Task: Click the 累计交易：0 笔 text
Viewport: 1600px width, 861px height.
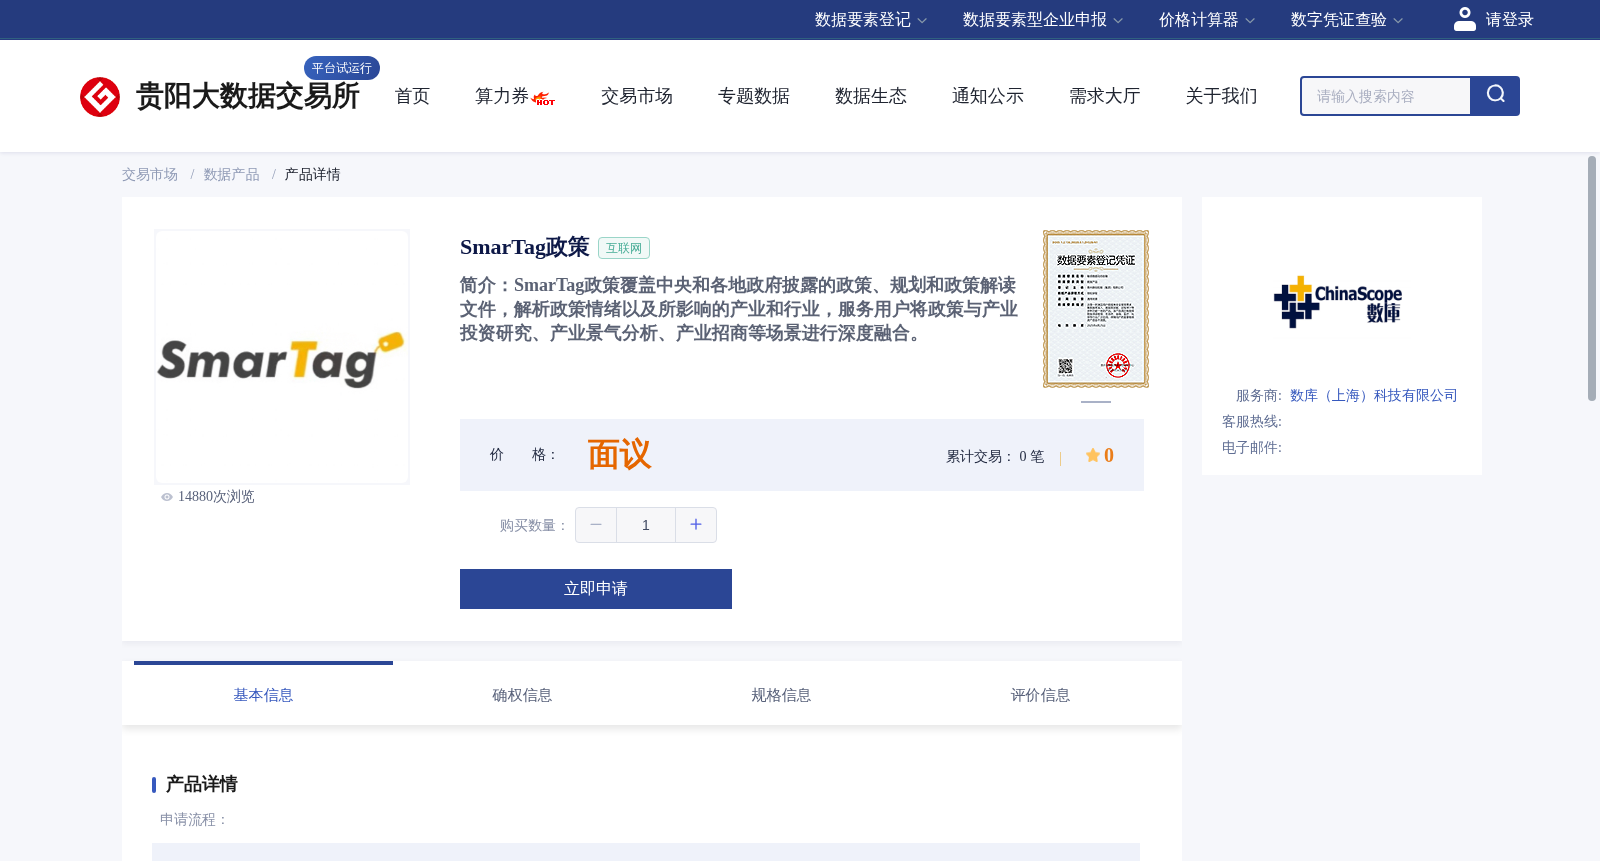Action: pyautogui.click(x=995, y=456)
